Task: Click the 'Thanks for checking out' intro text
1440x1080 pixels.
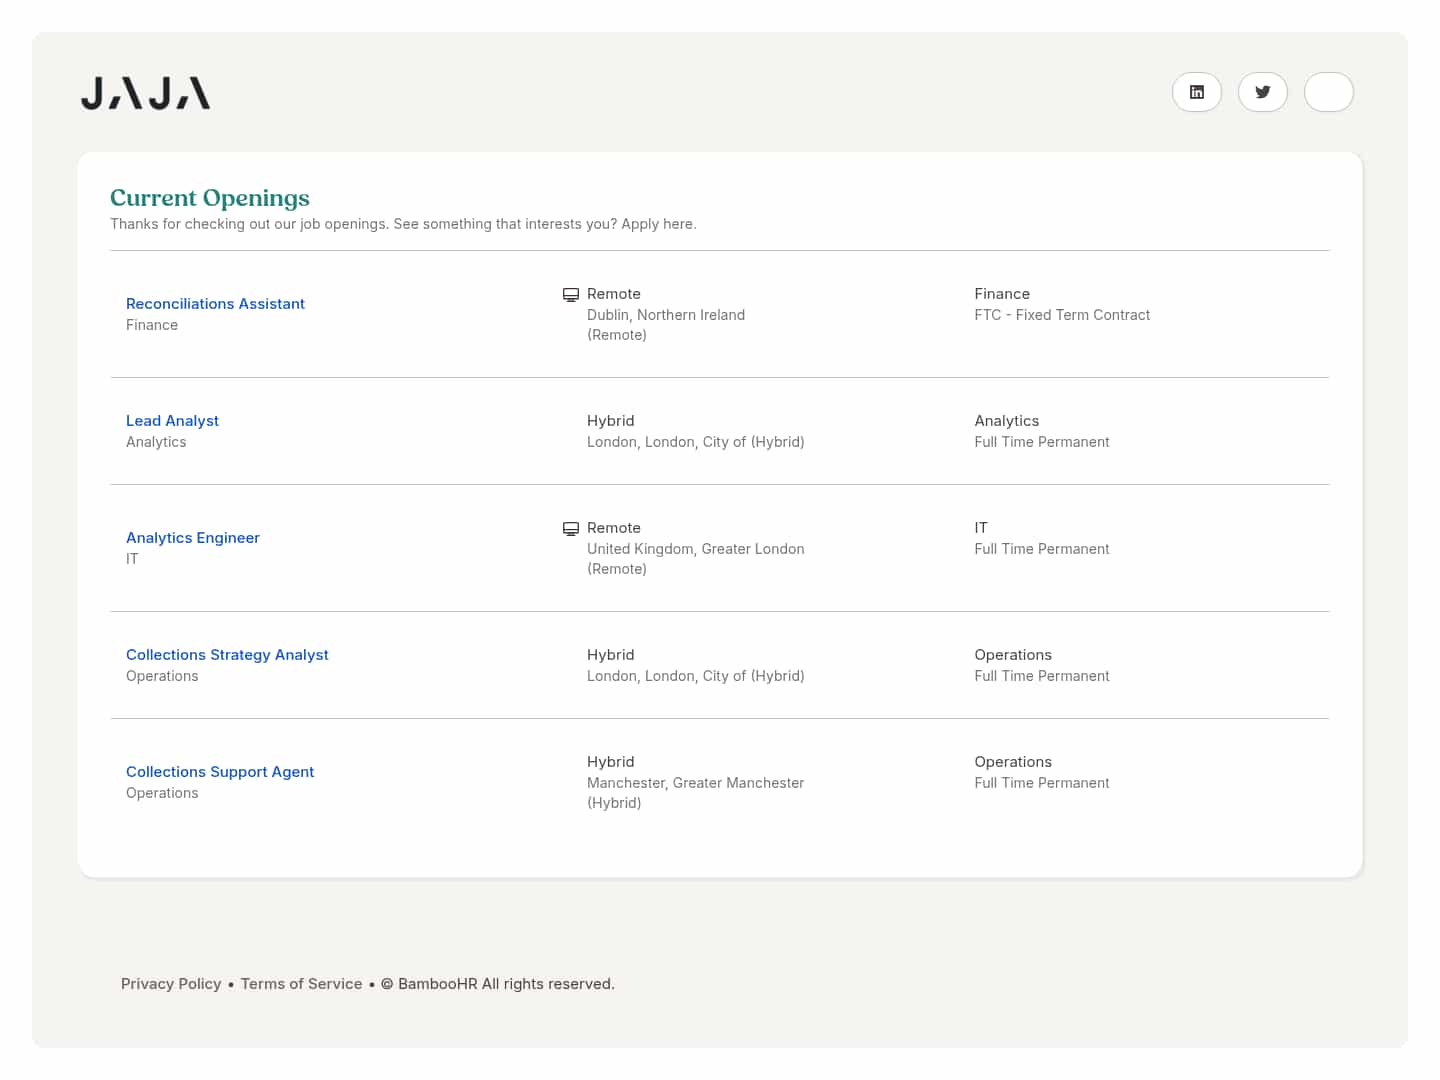Action: point(403,224)
